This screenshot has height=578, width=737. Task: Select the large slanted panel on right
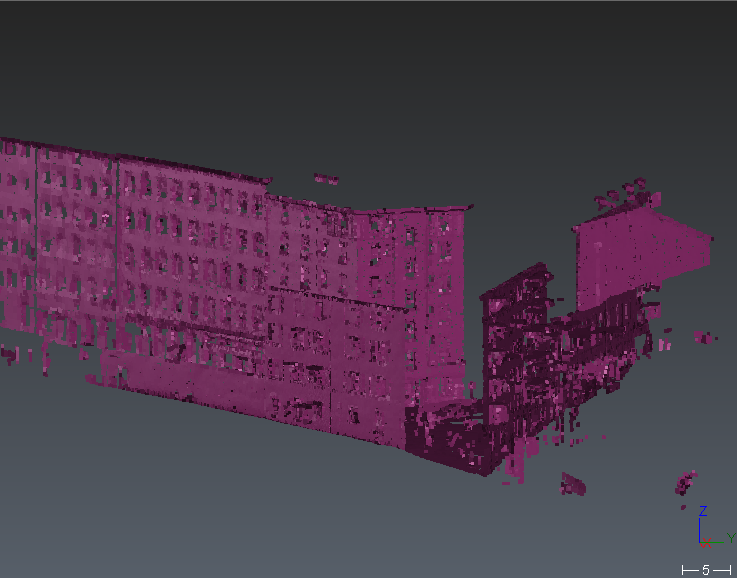coord(640,255)
